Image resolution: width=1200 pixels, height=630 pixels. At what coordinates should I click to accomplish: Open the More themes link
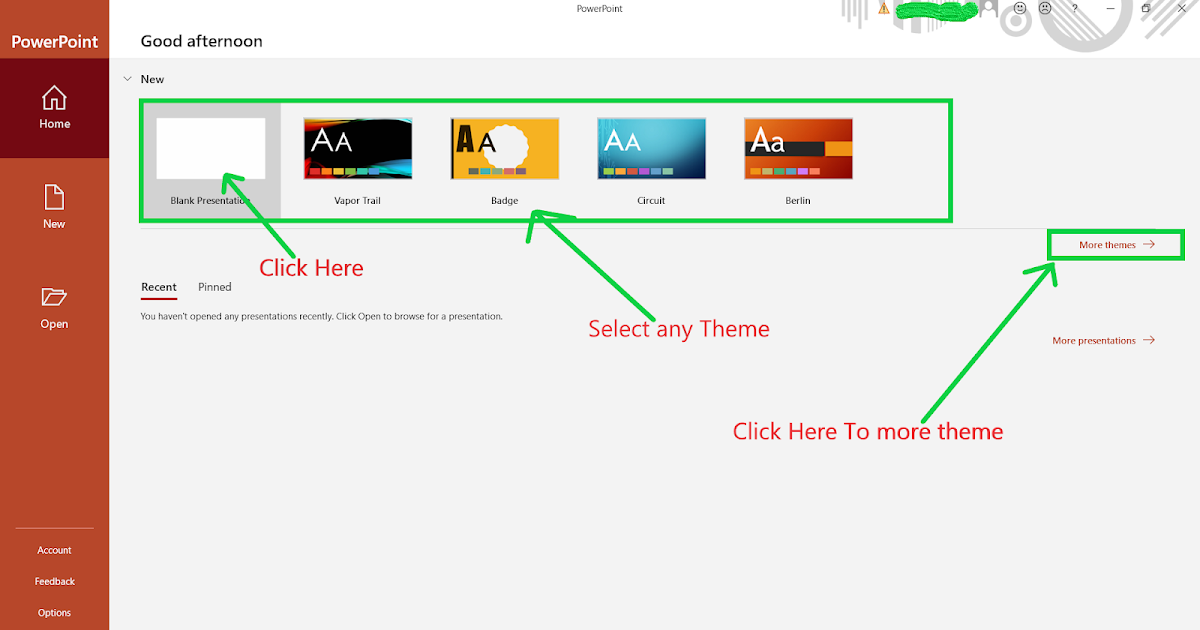(x=1117, y=244)
